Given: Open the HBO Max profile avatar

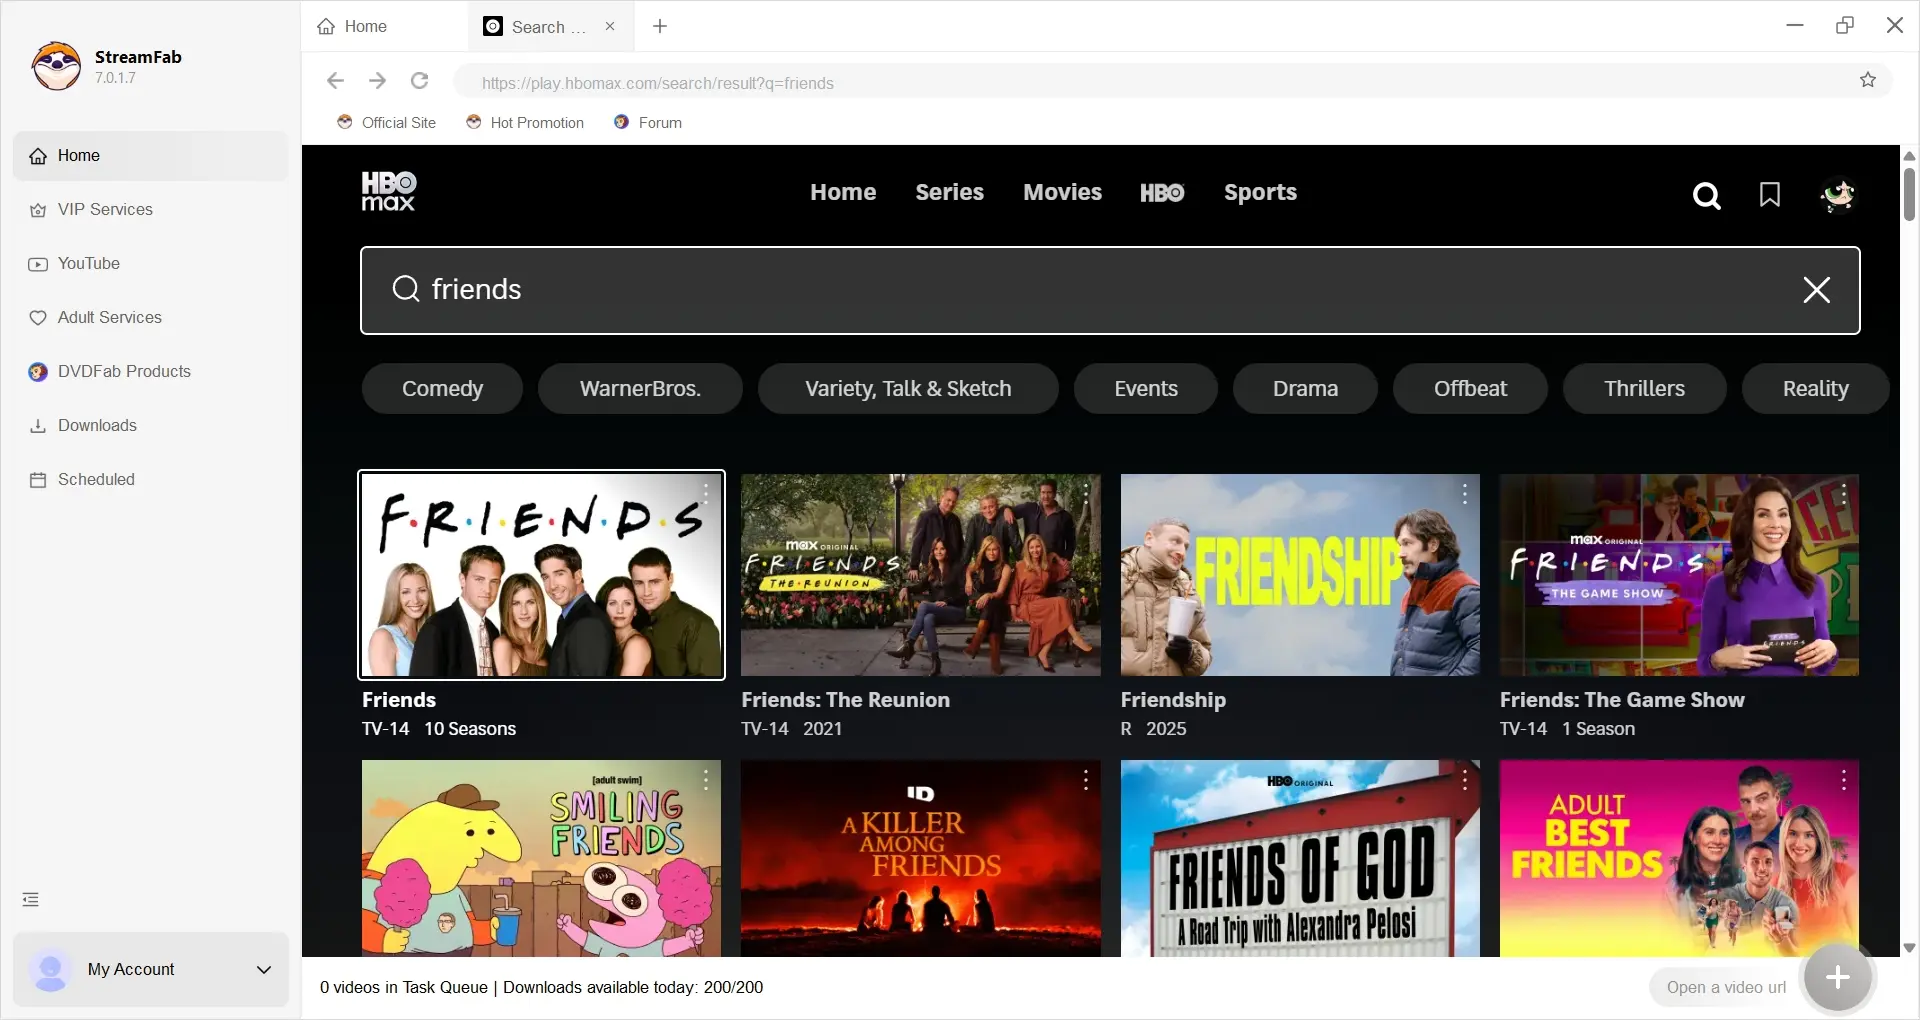Looking at the screenshot, I should [x=1838, y=195].
